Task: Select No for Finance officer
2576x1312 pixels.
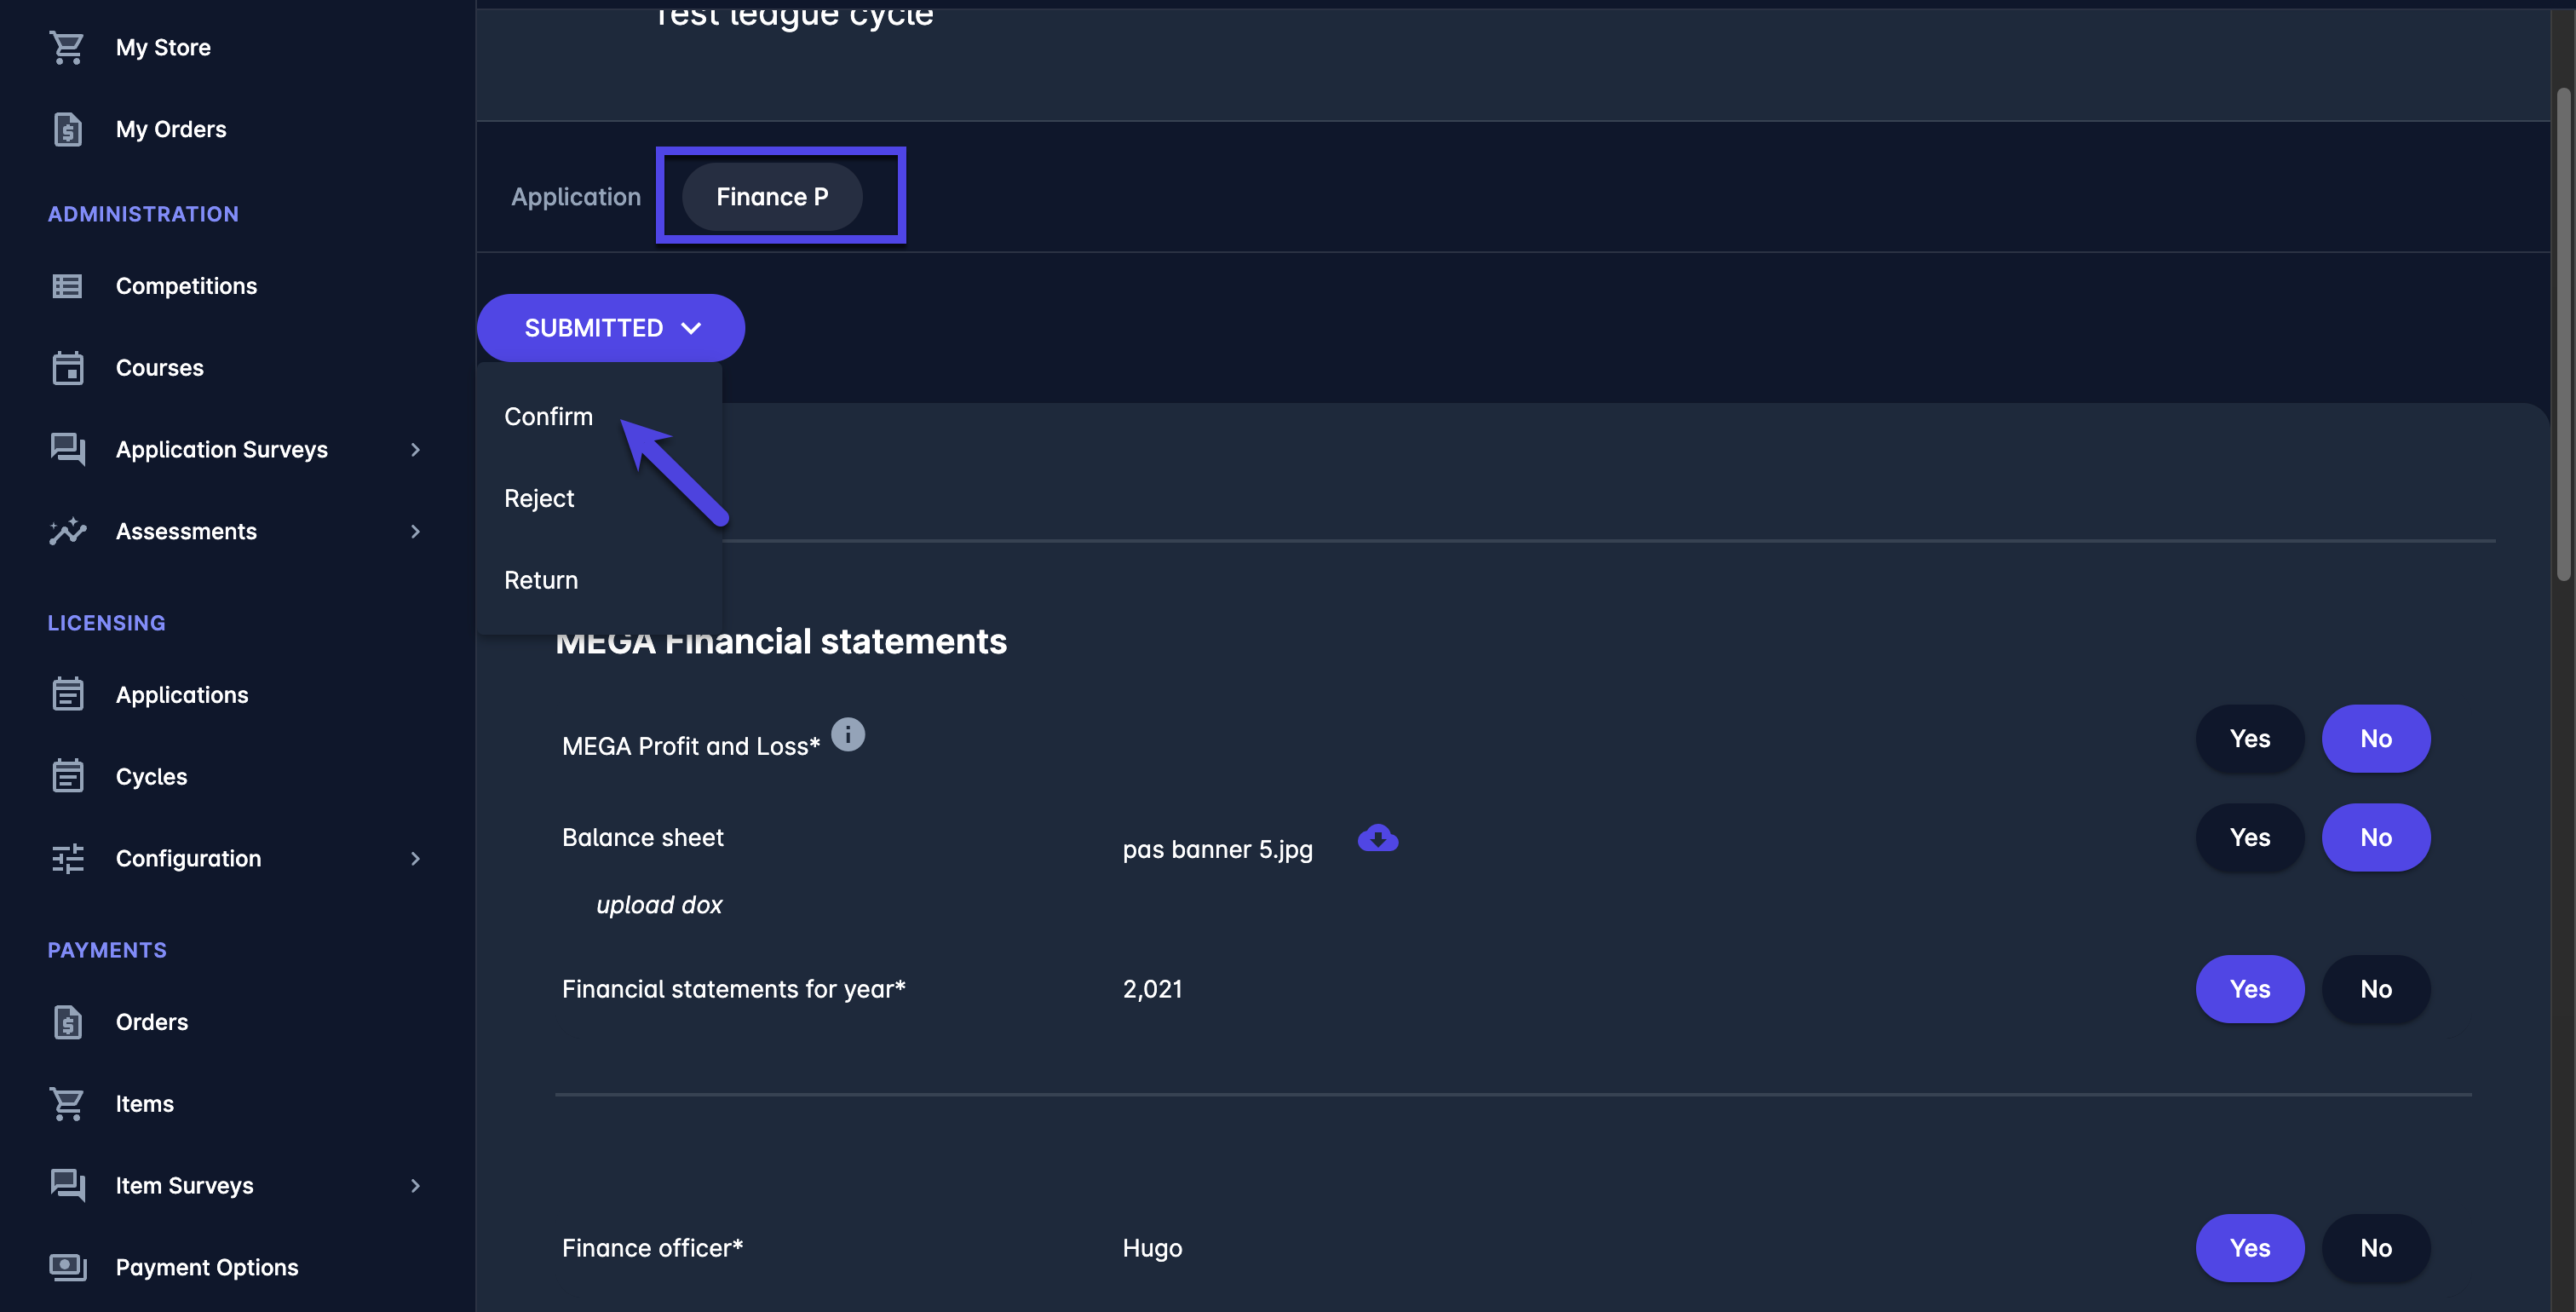Action: [2375, 1248]
